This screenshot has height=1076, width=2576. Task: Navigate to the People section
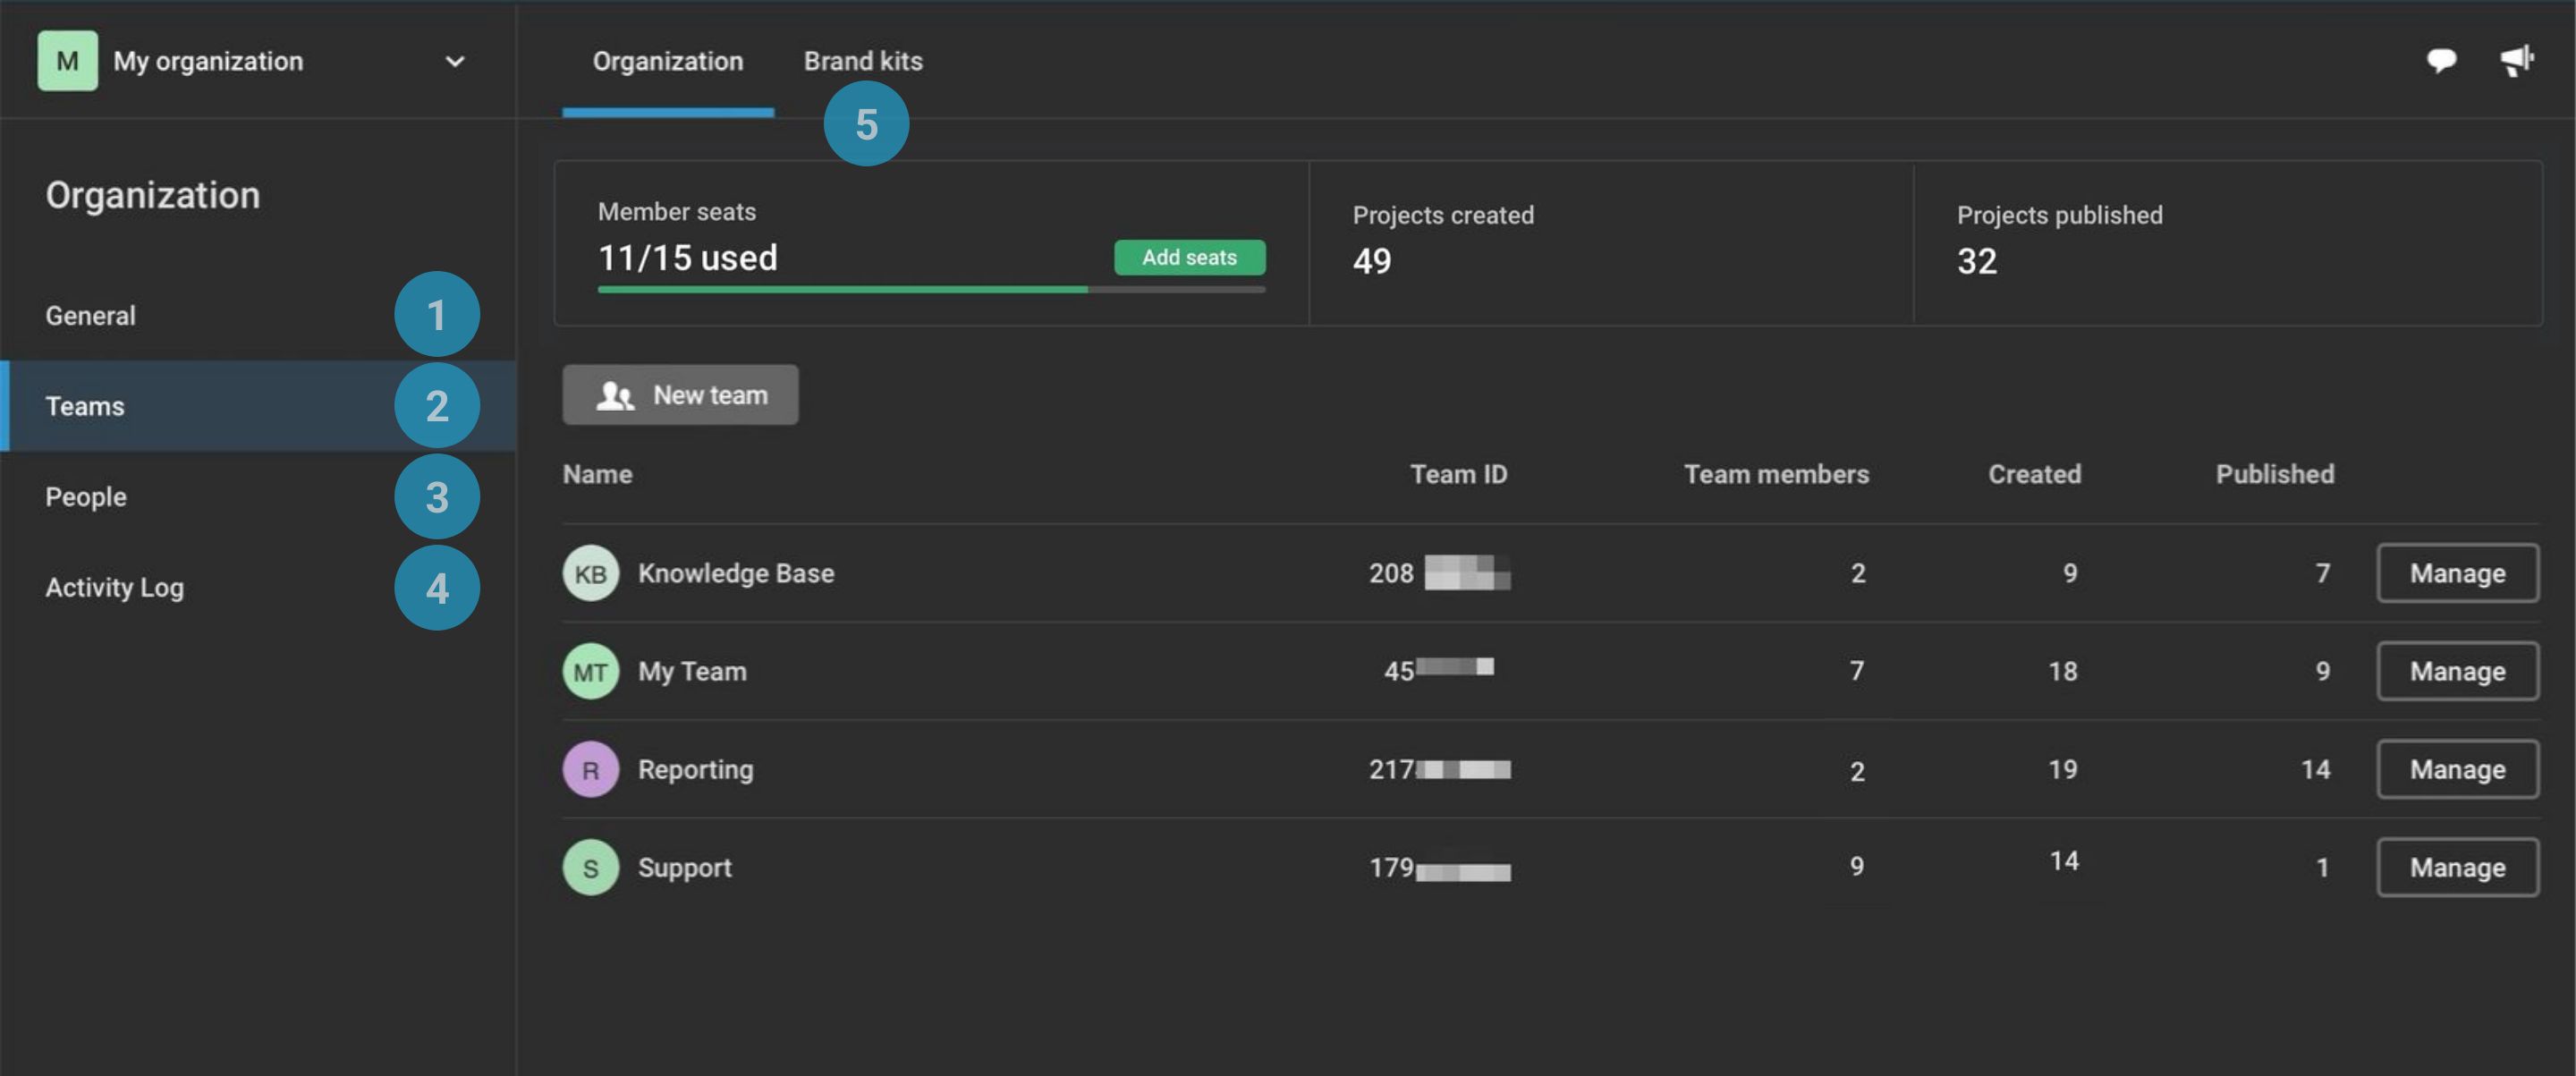coord(85,496)
